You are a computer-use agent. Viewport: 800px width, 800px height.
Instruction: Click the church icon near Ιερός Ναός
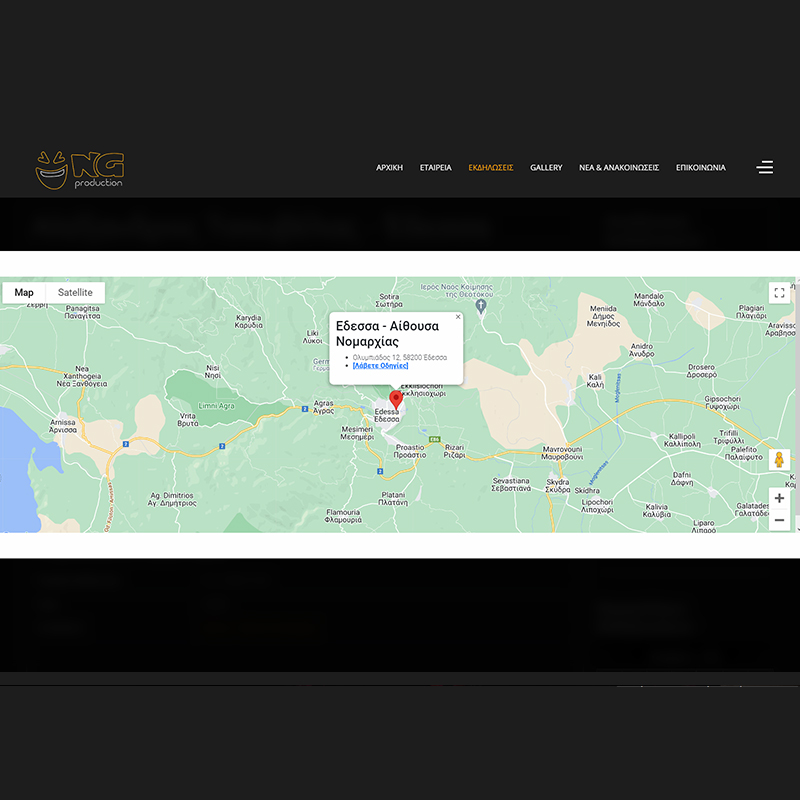coord(481,306)
